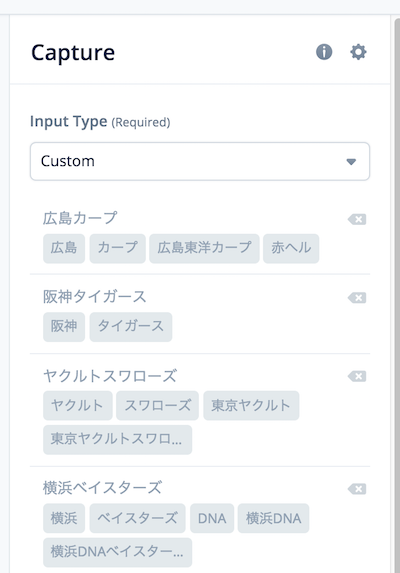Image resolution: width=400 pixels, height=573 pixels.
Task: Open Capture settings gear
Action: [x=358, y=52]
